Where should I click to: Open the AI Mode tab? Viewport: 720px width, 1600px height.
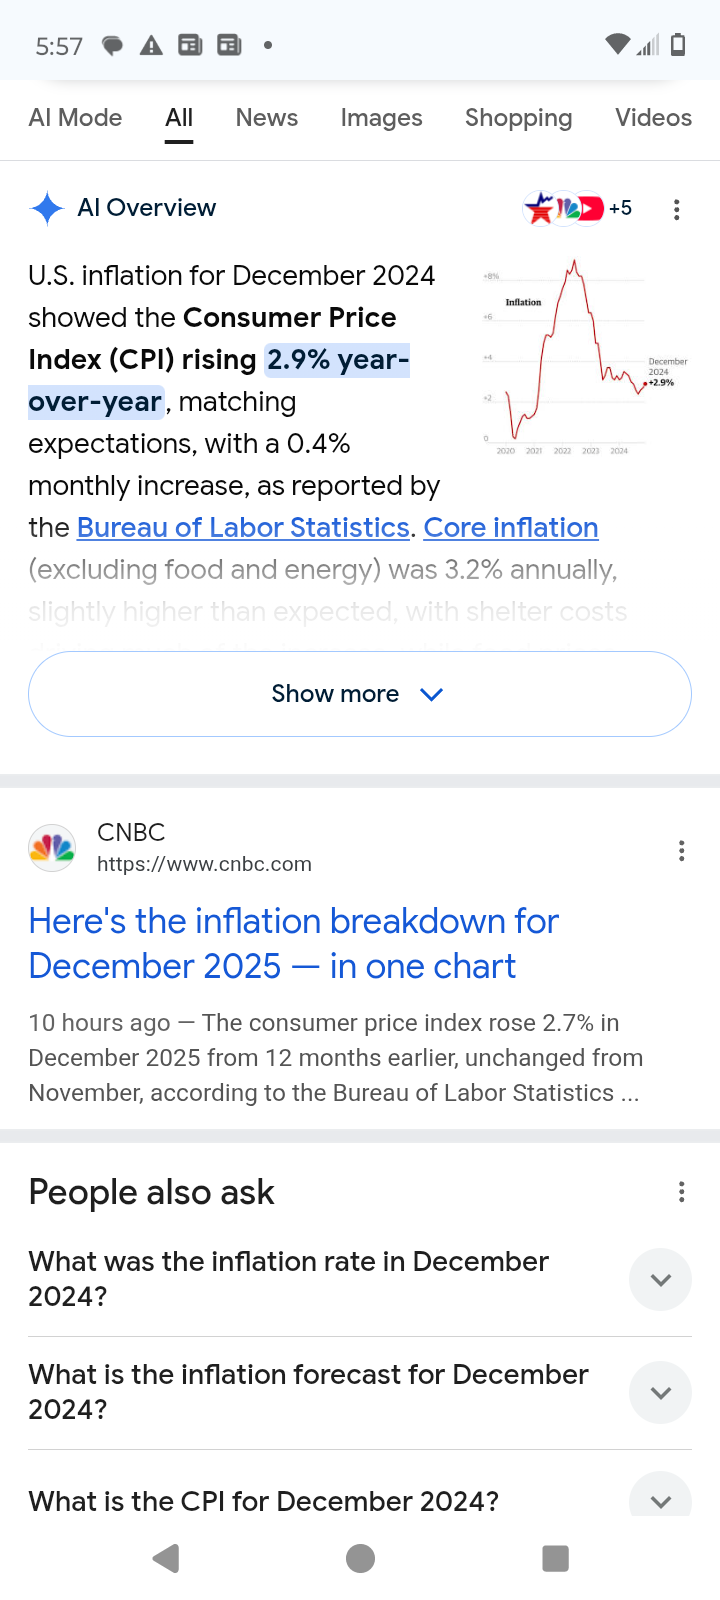[76, 118]
